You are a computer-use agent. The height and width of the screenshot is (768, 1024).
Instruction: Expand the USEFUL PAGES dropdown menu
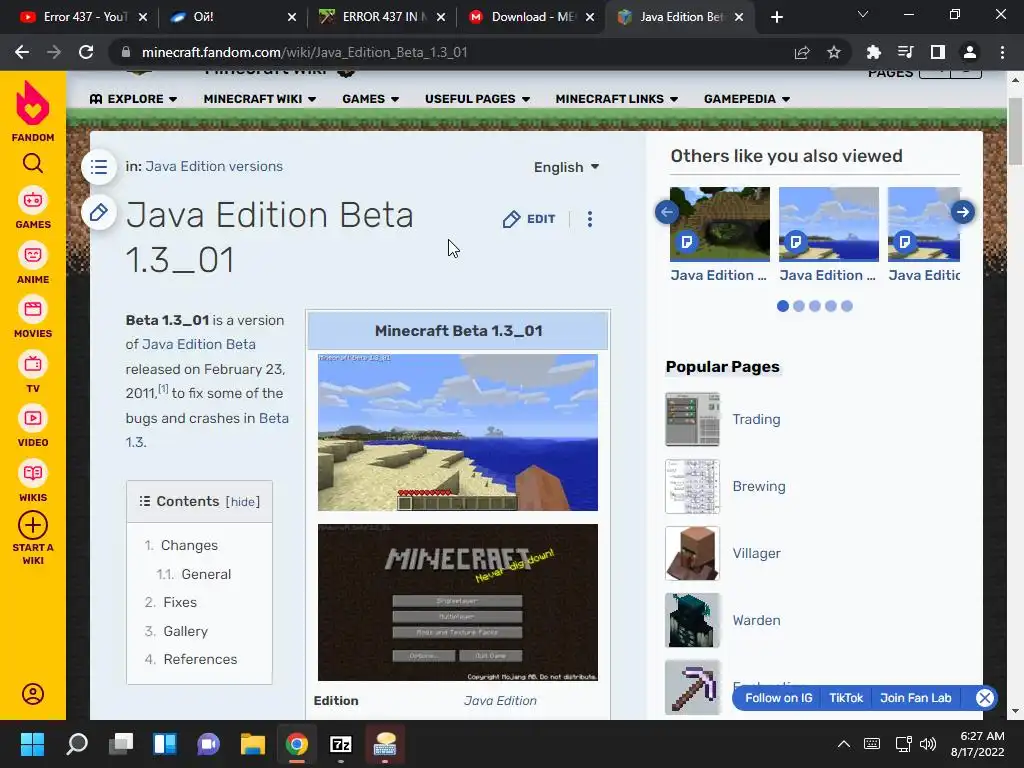point(477,99)
